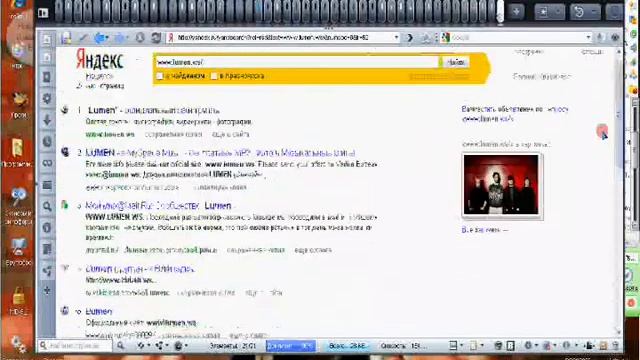Click the Яндекс logo
Image resolution: width=640 pixels, height=360 pixels.
coord(100,60)
